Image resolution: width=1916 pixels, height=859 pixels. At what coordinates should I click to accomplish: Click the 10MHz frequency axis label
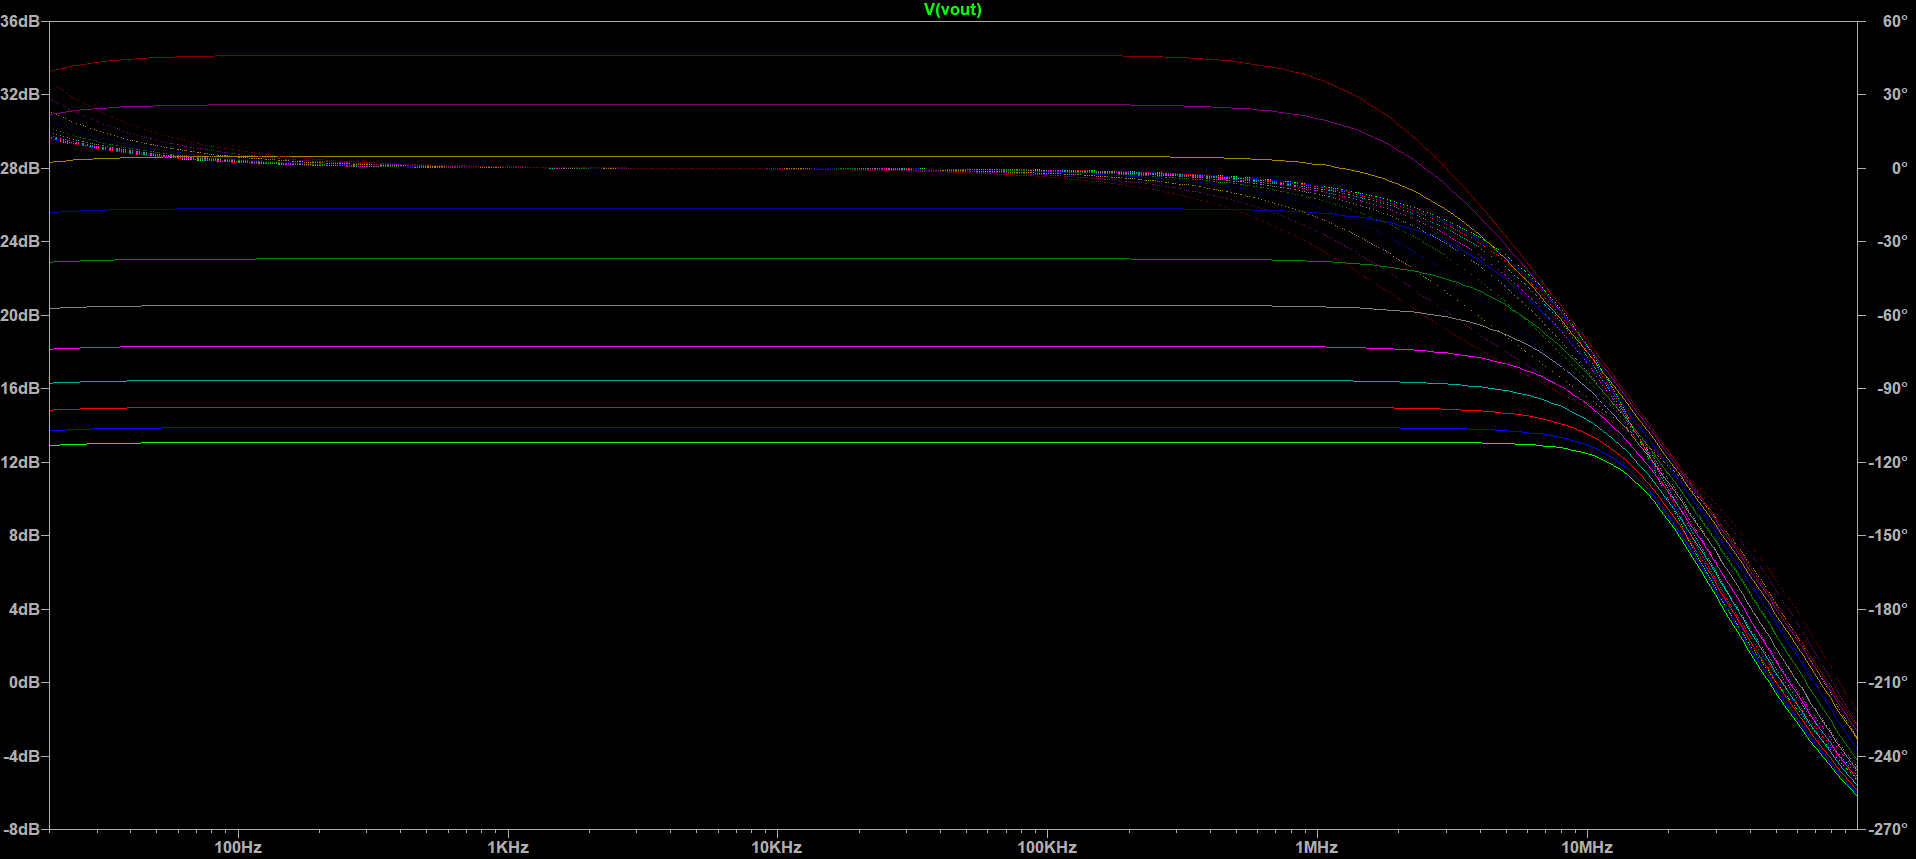[x=1587, y=847]
